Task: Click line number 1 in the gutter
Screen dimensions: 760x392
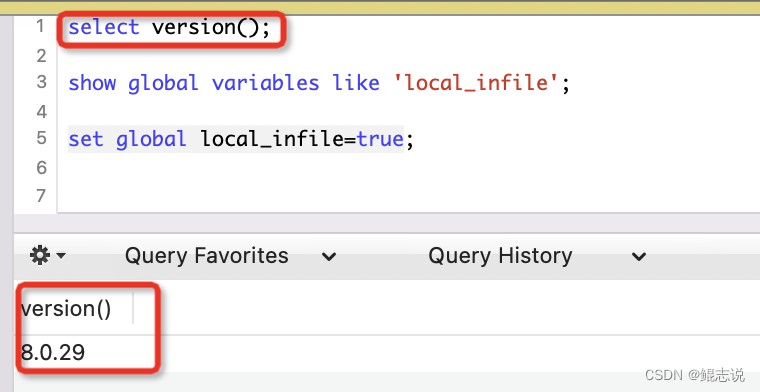Action: (40, 26)
